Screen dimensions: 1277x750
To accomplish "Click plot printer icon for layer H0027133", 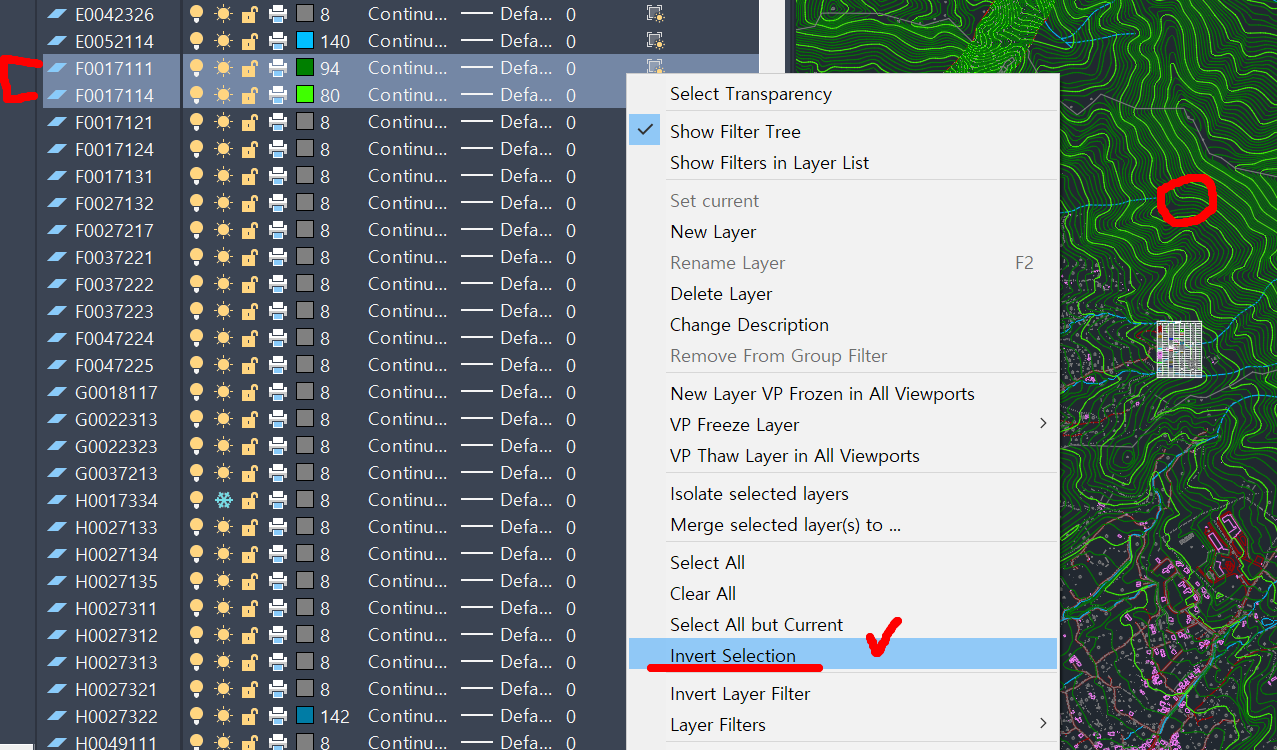I will point(278,527).
